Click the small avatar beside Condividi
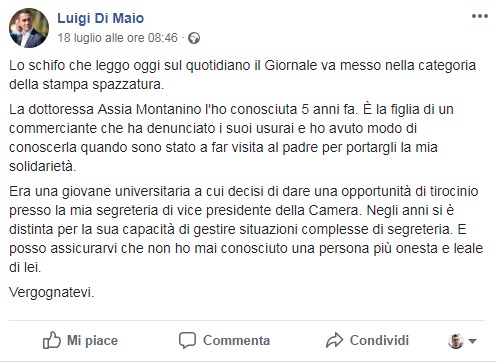 click(x=456, y=341)
